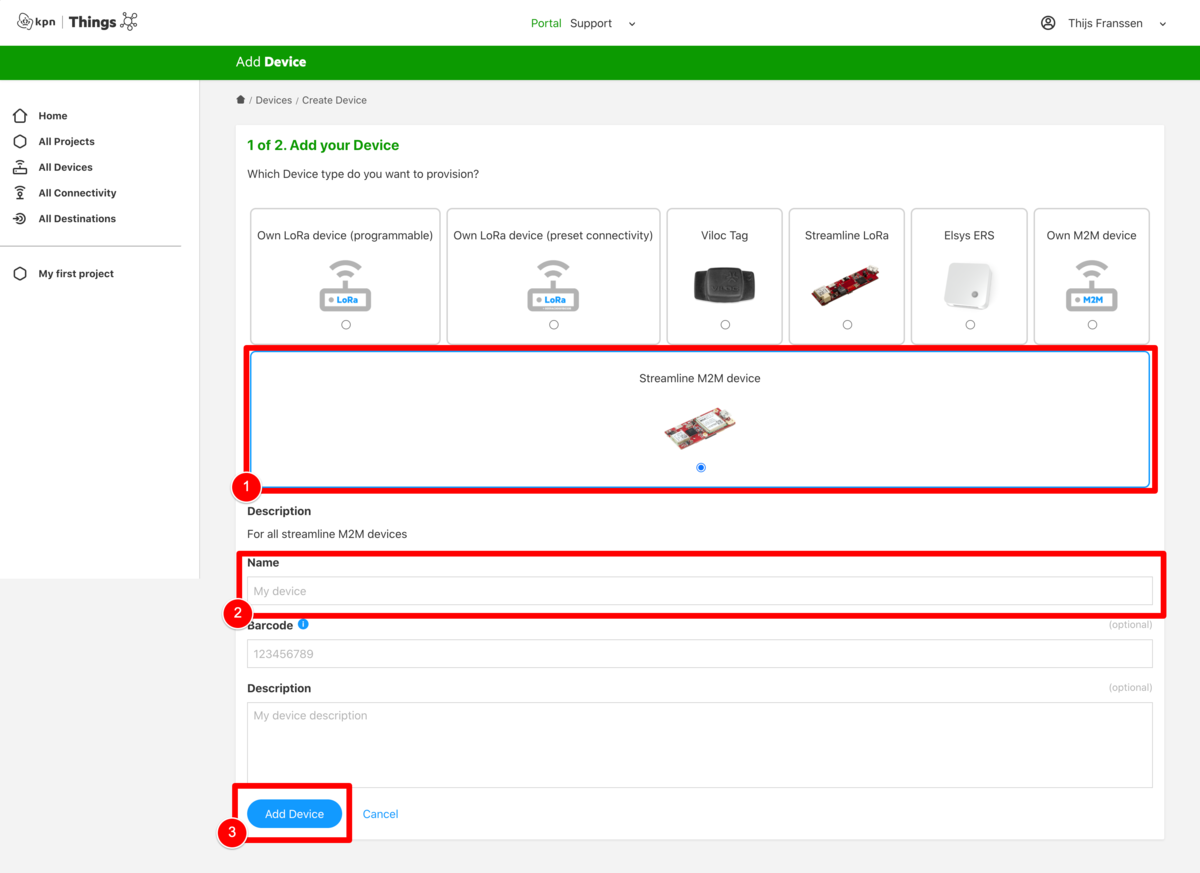Screen dimensions: 1200x873
Task: Click the Devices breadcrumb link
Action: coord(274,100)
